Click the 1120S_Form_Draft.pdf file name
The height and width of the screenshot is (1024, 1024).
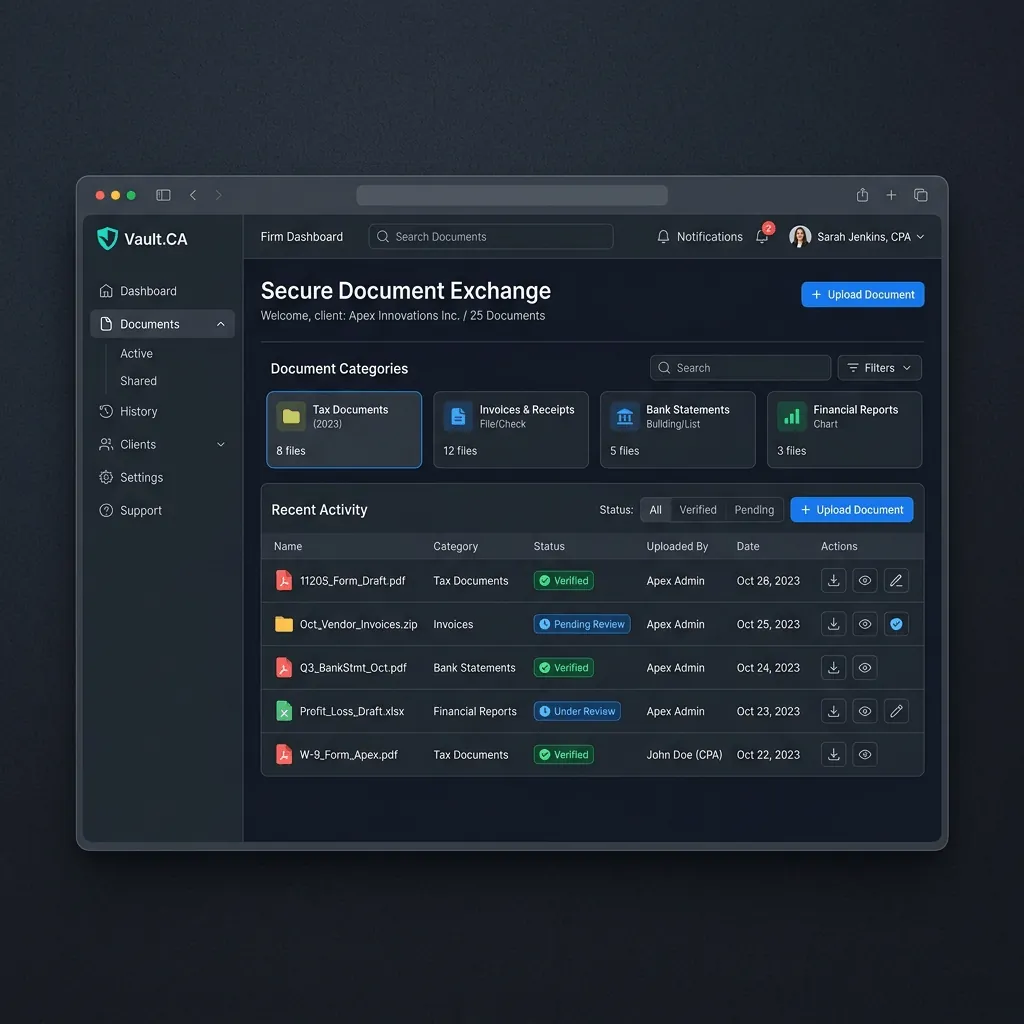pos(352,581)
